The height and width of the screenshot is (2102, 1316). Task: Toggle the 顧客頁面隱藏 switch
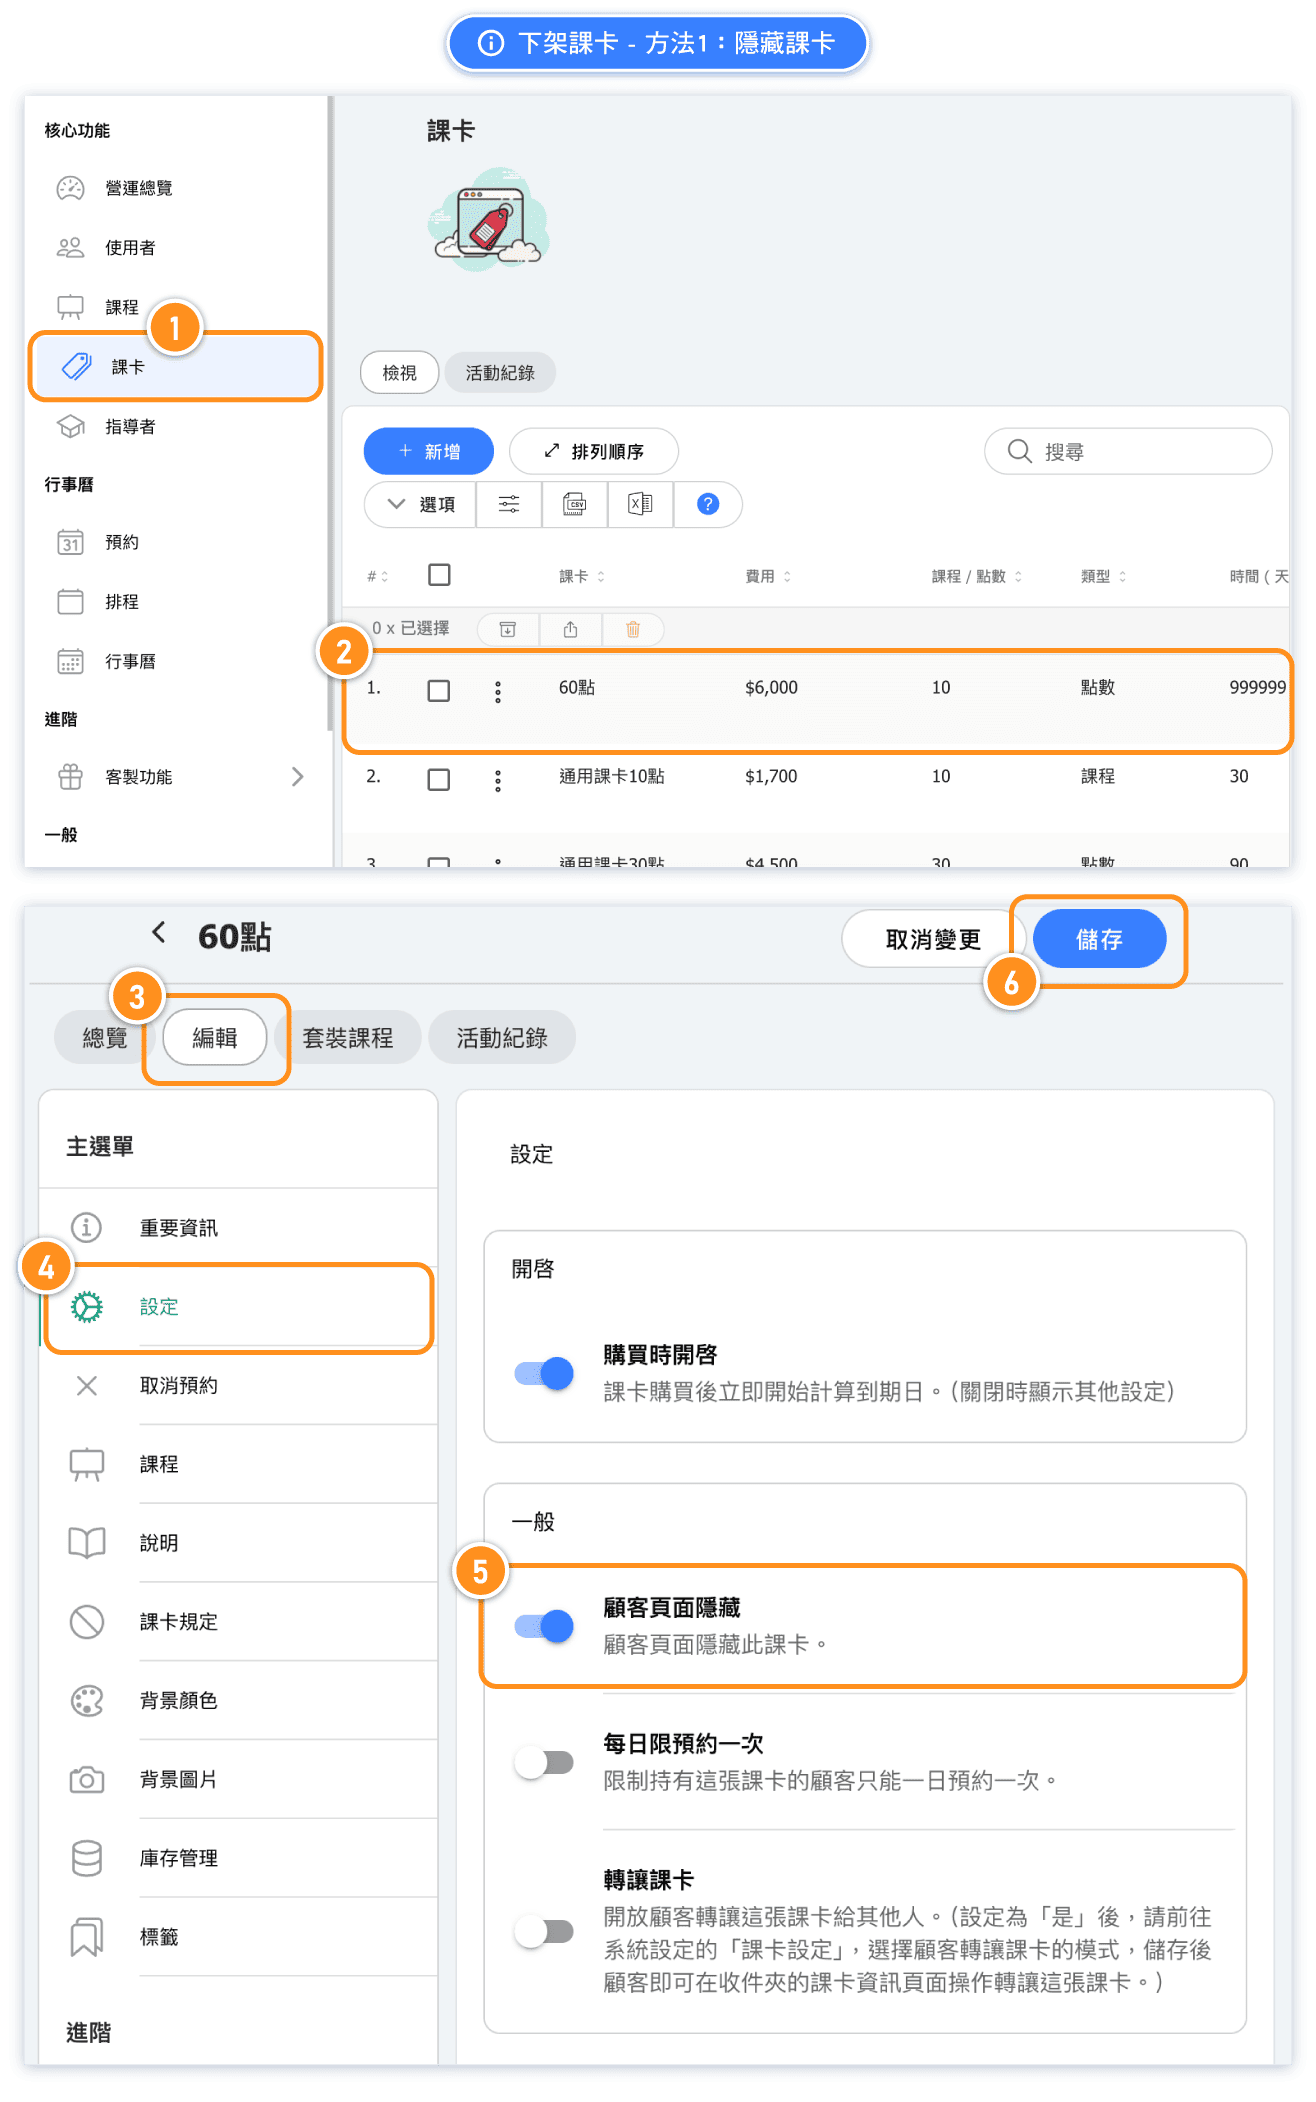[544, 1626]
